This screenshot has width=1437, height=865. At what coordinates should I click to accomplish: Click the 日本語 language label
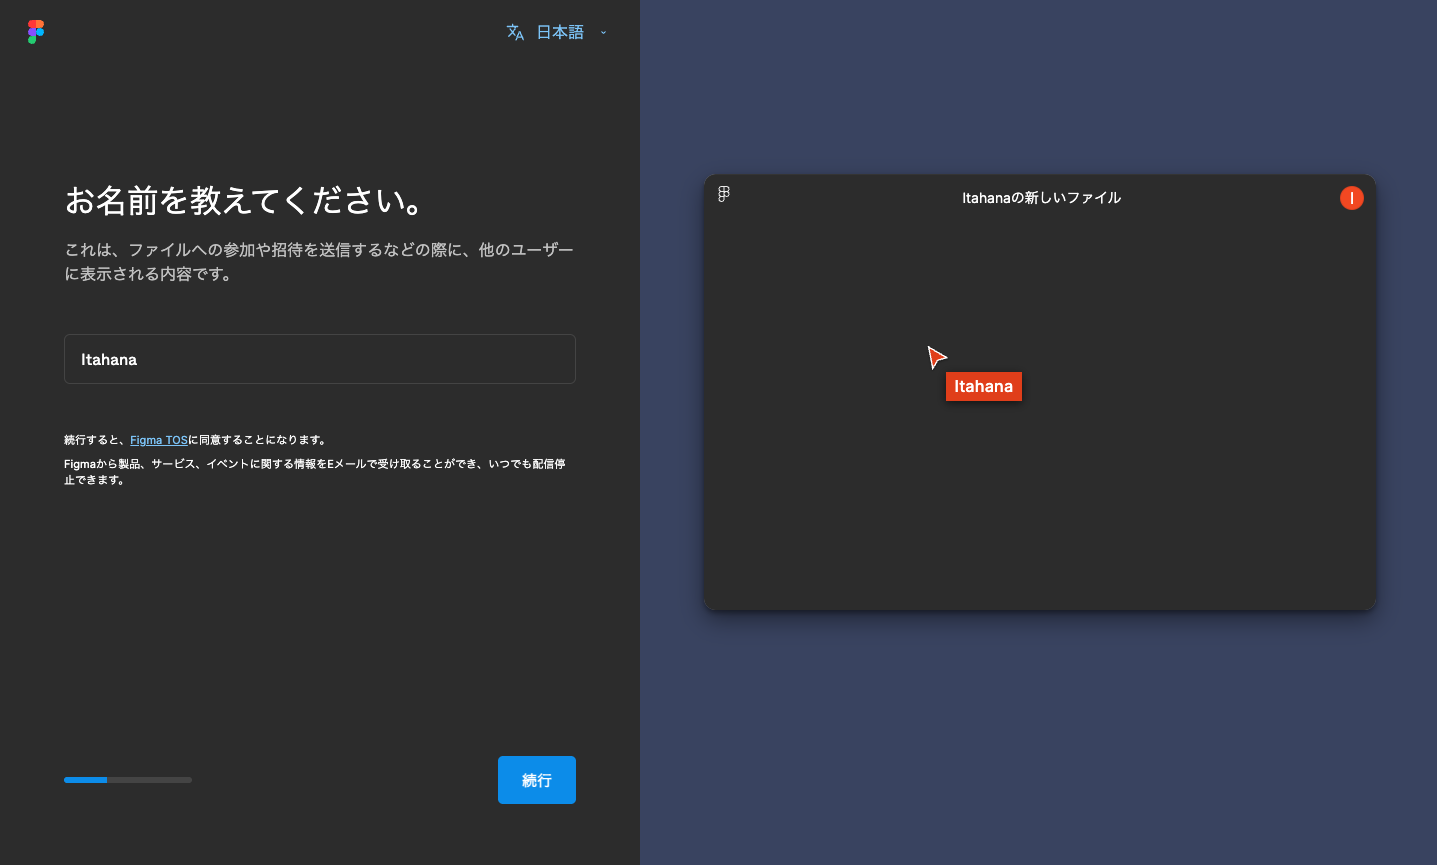point(558,31)
